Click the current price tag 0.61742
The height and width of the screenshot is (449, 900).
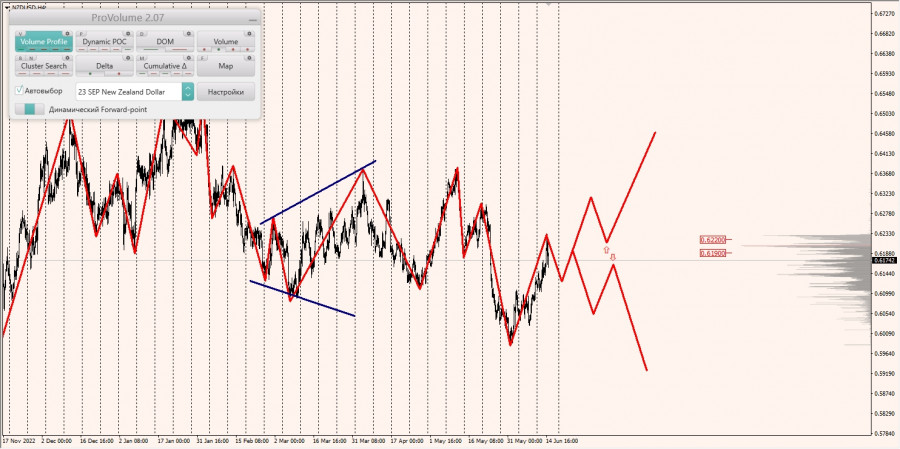click(885, 260)
